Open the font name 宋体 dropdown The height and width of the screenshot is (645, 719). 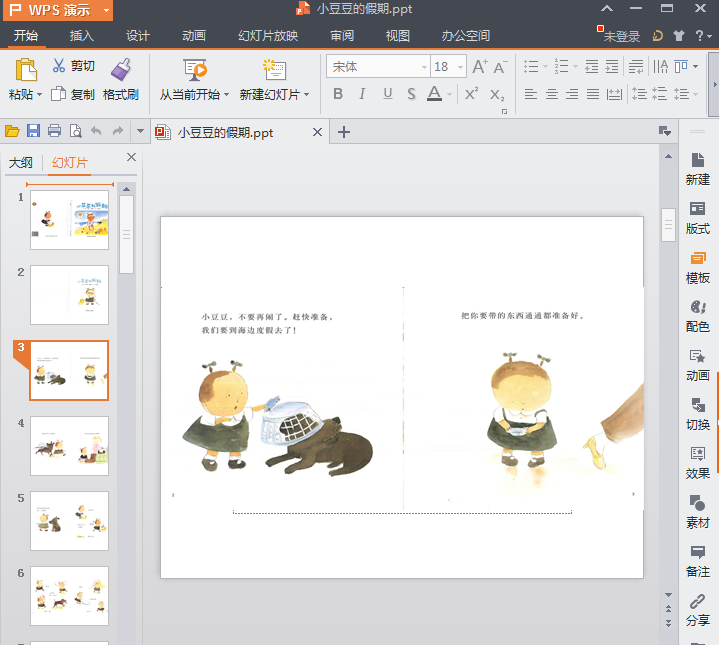(424, 67)
